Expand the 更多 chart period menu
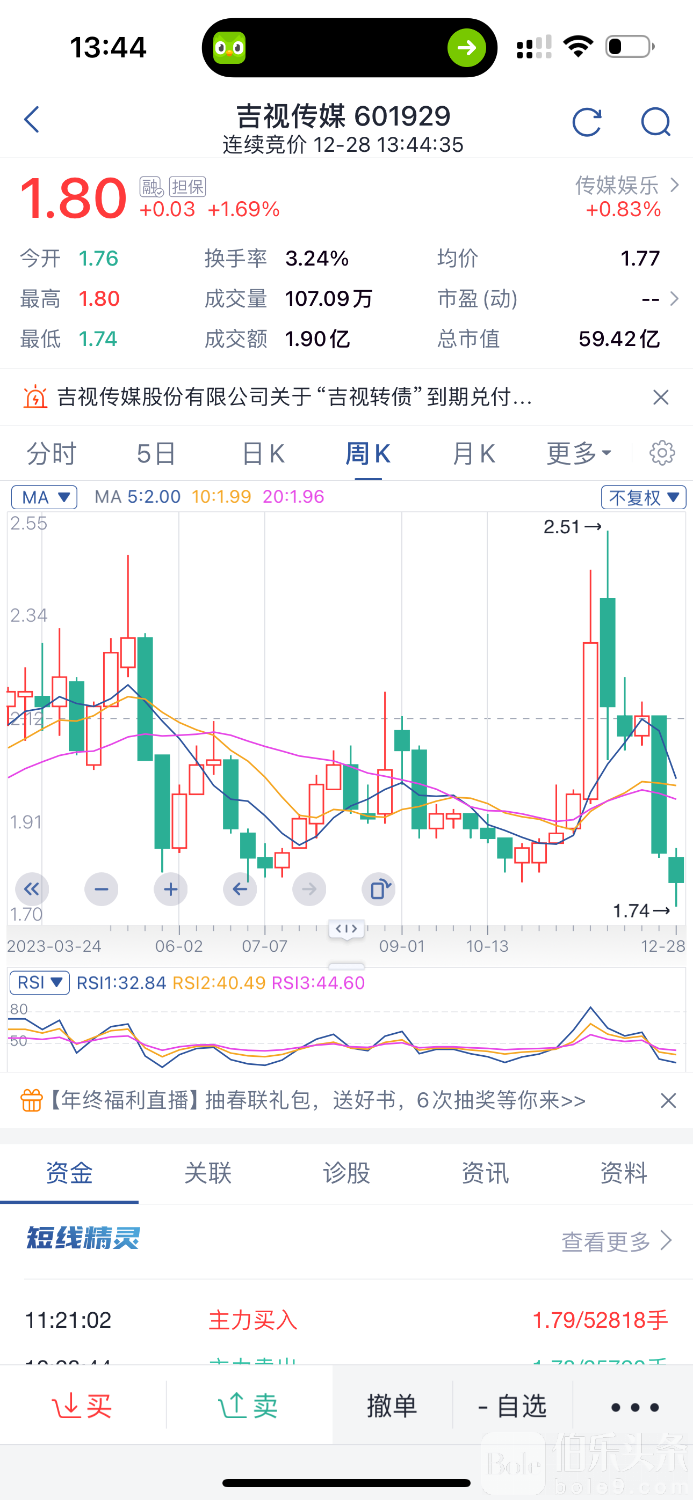The image size is (693, 1500). [x=578, y=454]
